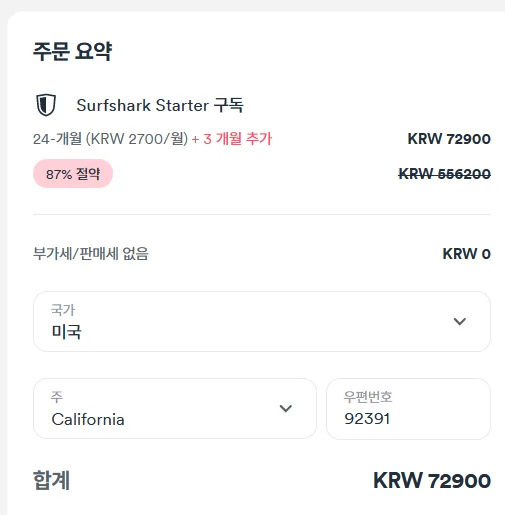Click the KRW 0 tax amount
Screen dimensions: 505x515
(466, 254)
